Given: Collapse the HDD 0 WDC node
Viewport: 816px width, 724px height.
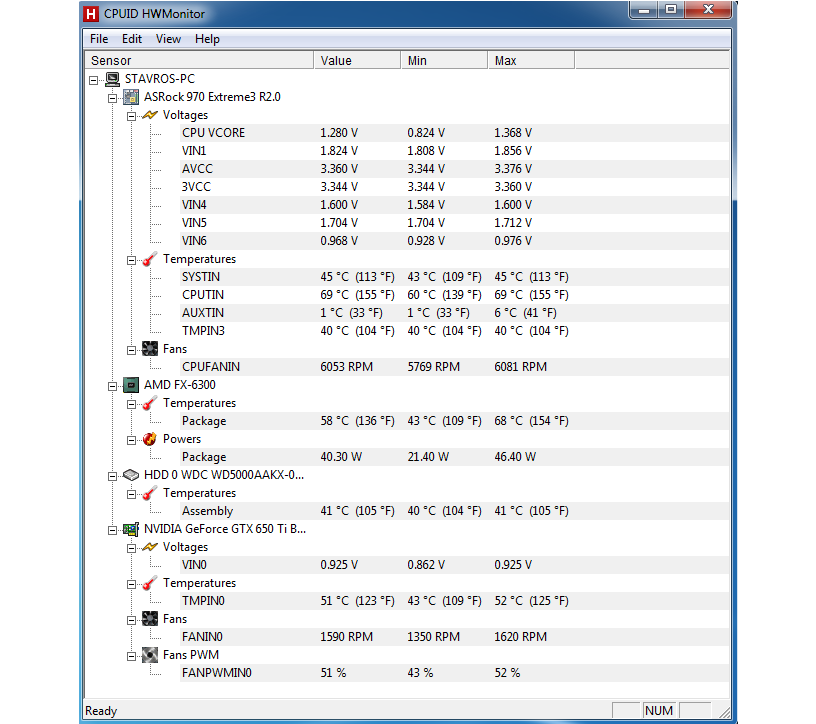Looking at the screenshot, I should pyautogui.click(x=112, y=476).
